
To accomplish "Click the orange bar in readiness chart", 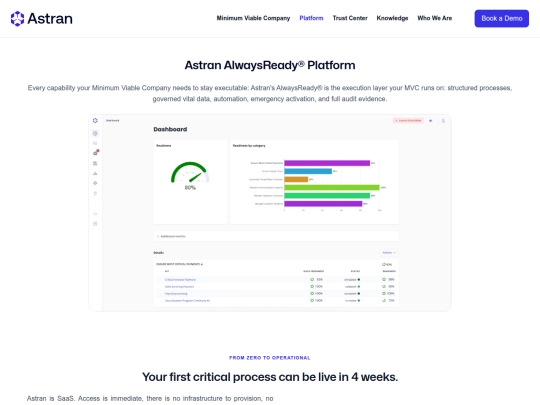I will tap(296, 179).
